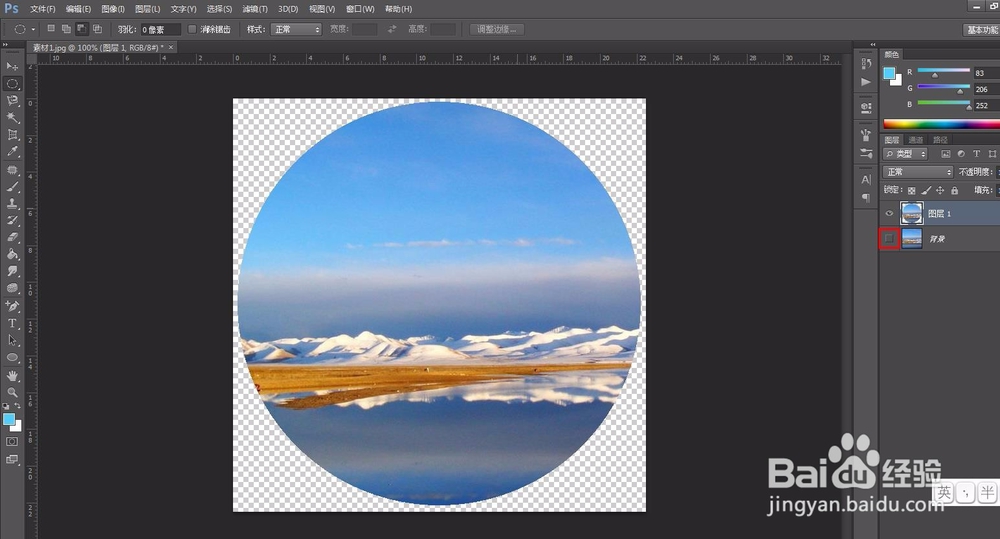
Task: Toggle Quick Mask mode
Action: tap(12, 441)
